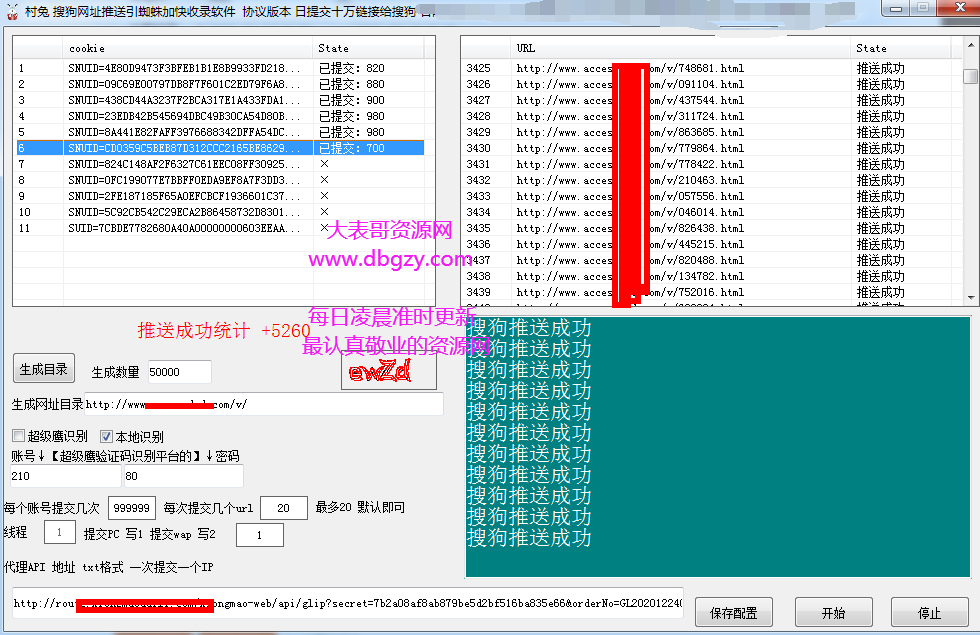The height and width of the screenshot is (635, 980).
Task: Enable the 超级鹰识别 checkbox
Action: pyautogui.click(x=18, y=436)
